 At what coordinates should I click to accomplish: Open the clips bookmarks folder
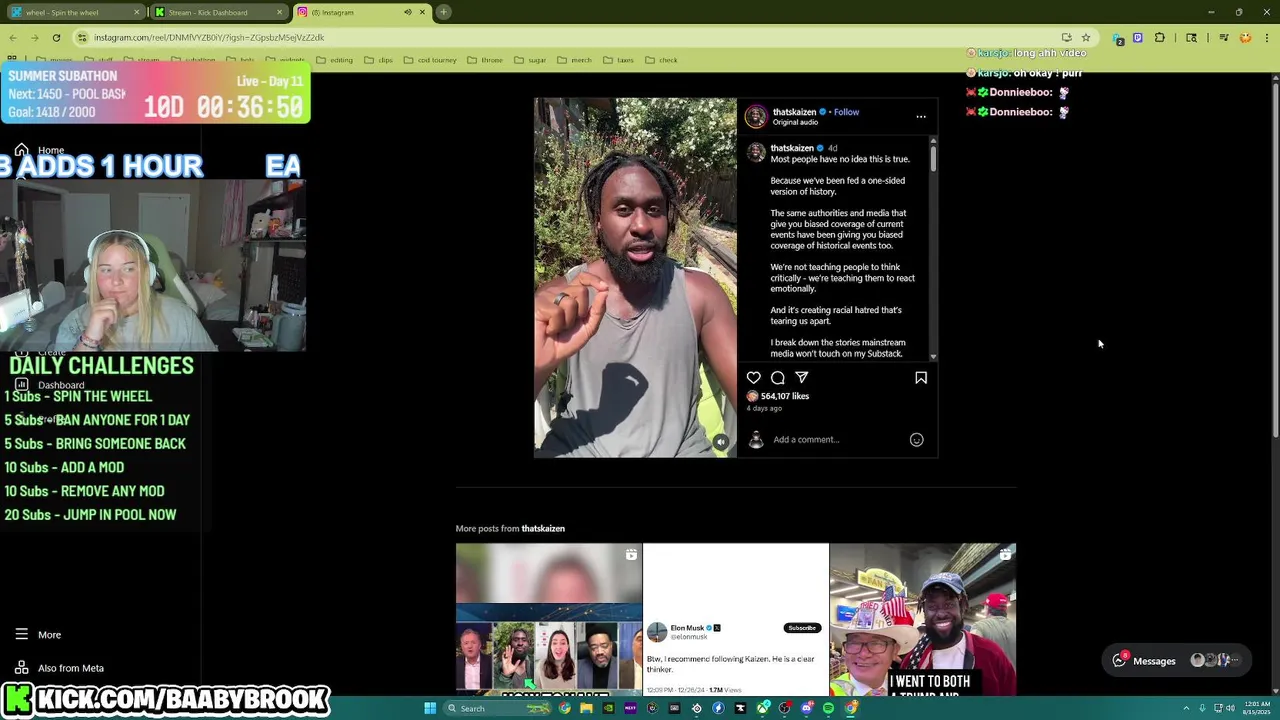(379, 60)
